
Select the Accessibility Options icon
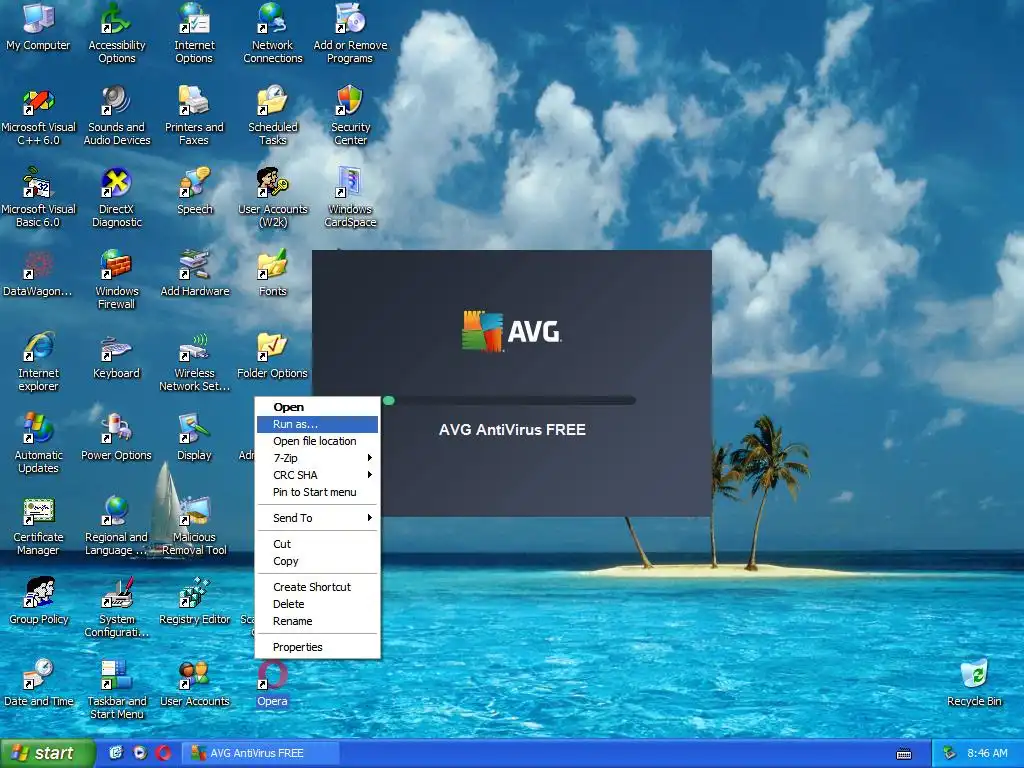(116, 33)
